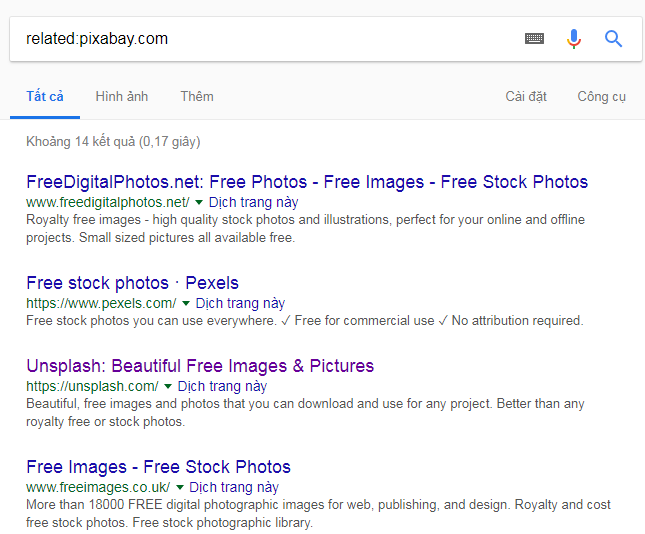The image size is (645, 534).
Task: Open Cài đặt settings menu
Action: [526, 96]
